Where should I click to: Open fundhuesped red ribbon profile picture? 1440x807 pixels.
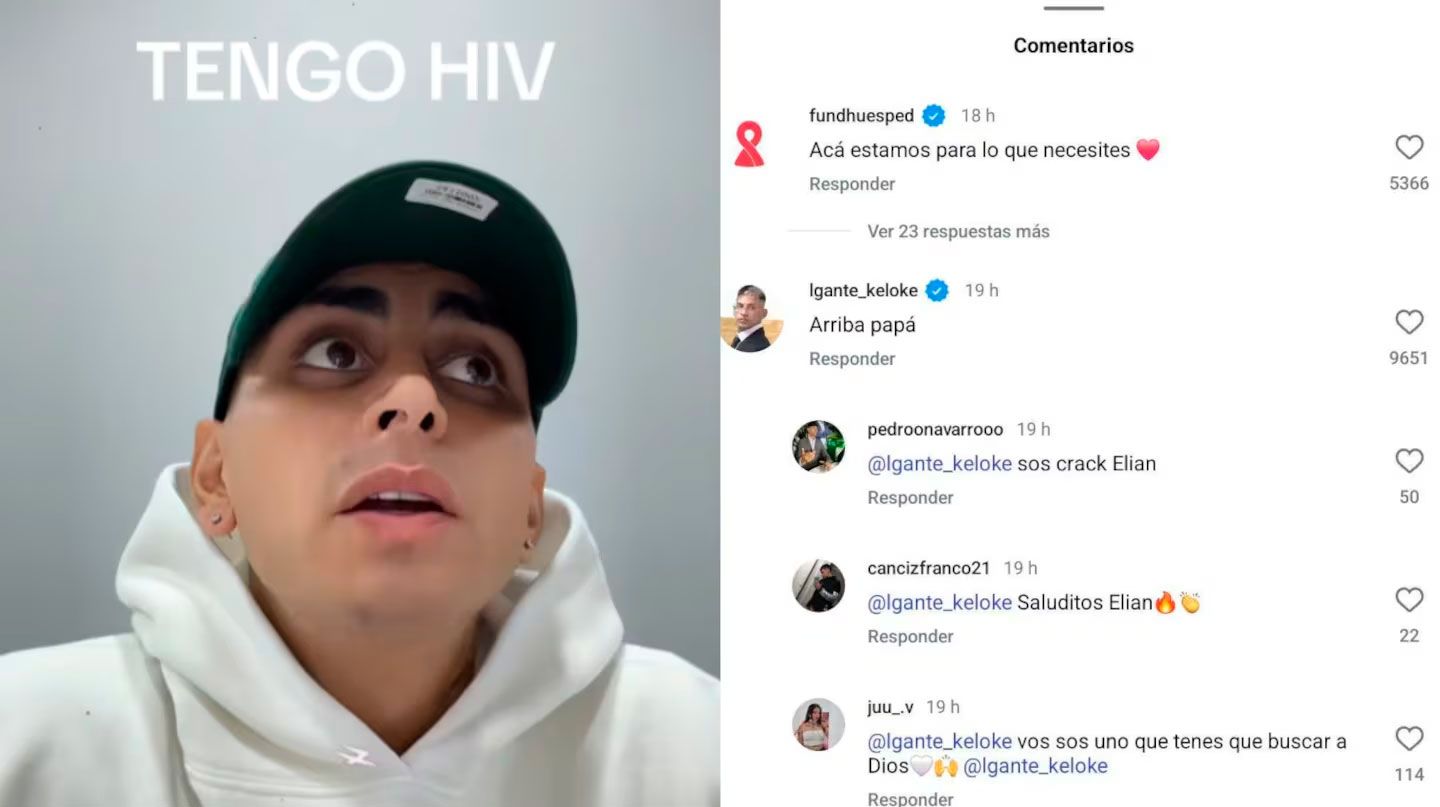(x=749, y=144)
